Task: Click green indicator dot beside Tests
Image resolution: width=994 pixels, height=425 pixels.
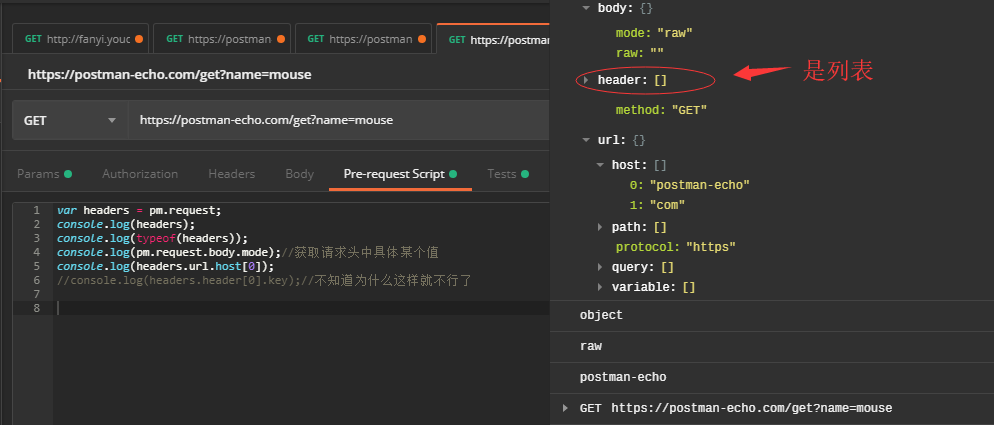Action: pyautogui.click(x=526, y=174)
